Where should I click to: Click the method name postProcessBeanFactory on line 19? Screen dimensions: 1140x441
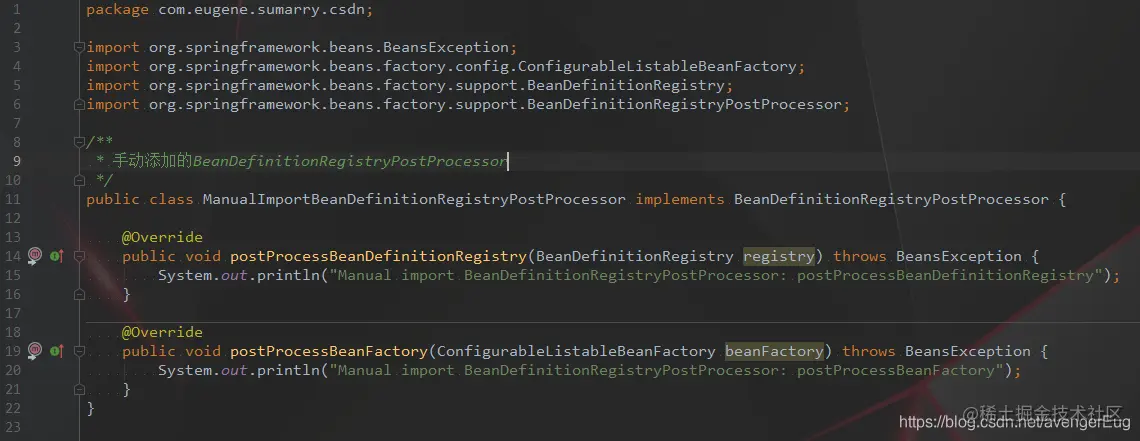click(x=329, y=351)
